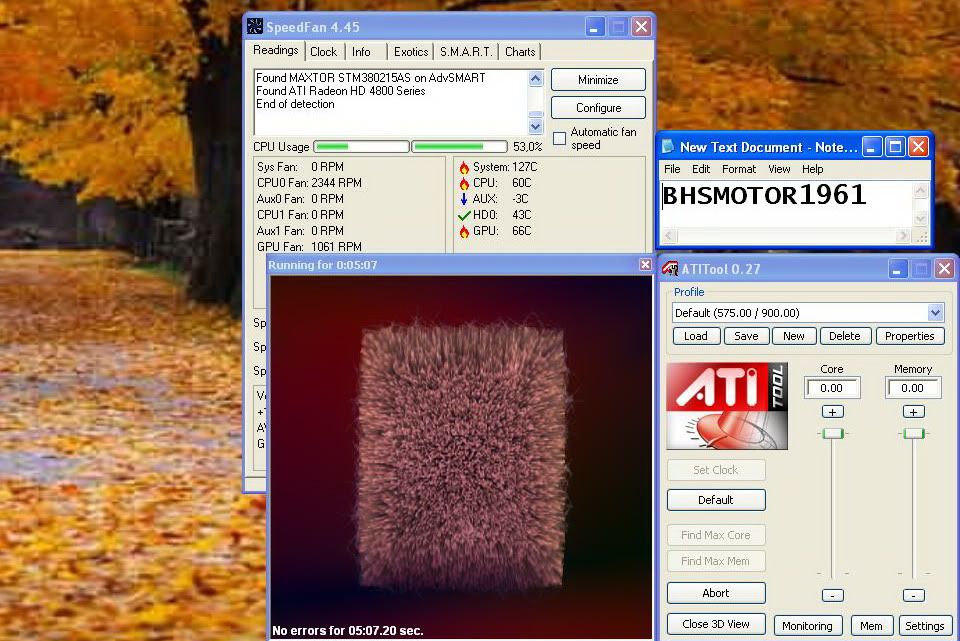Open Notepad's Help menu
Image resolution: width=960 pixels, height=641 pixels.
(812, 169)
